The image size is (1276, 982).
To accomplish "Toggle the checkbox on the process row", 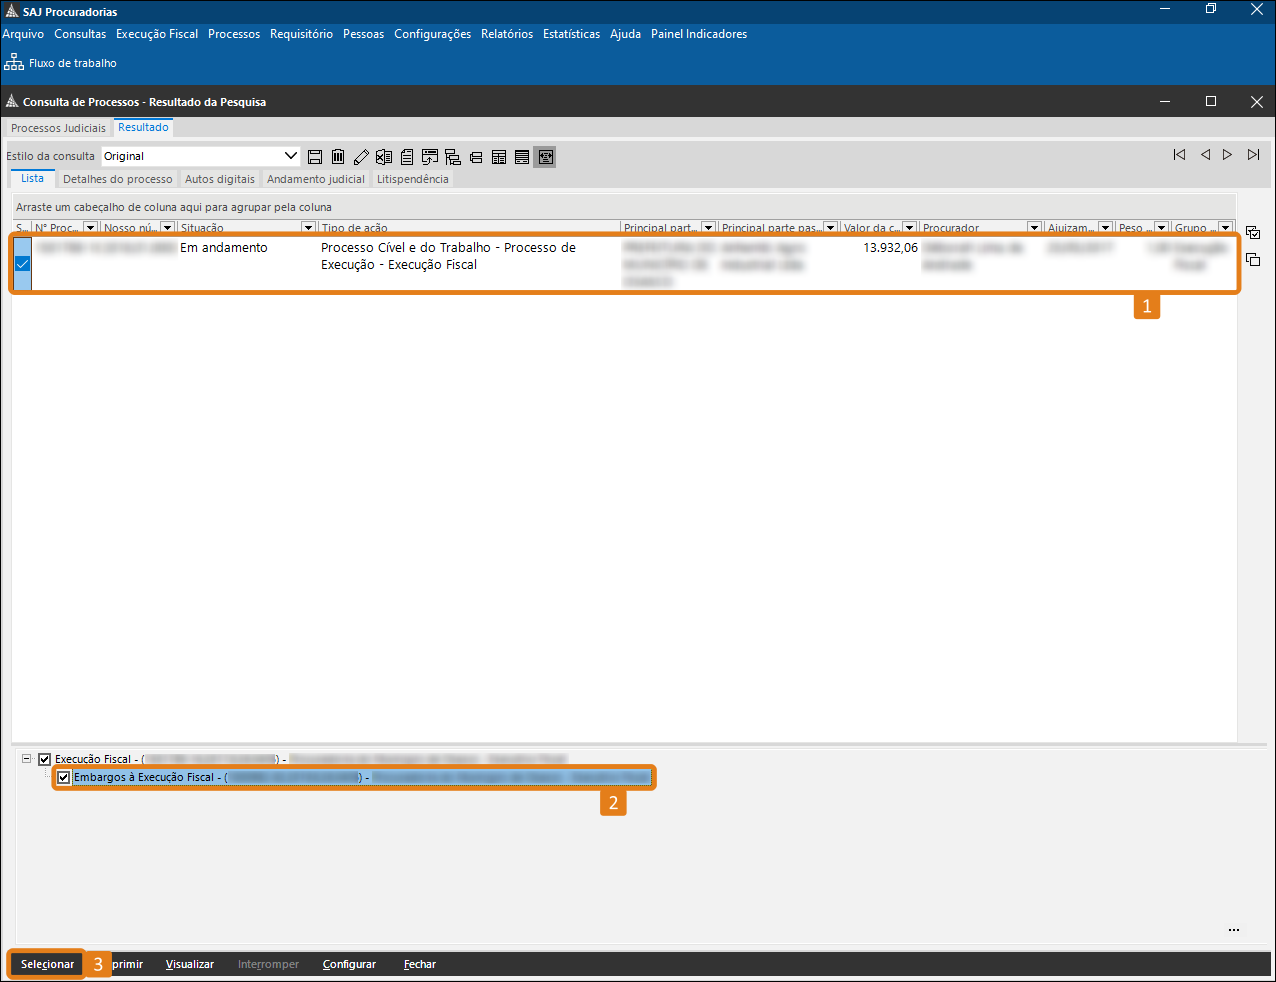I will point(22,264).
